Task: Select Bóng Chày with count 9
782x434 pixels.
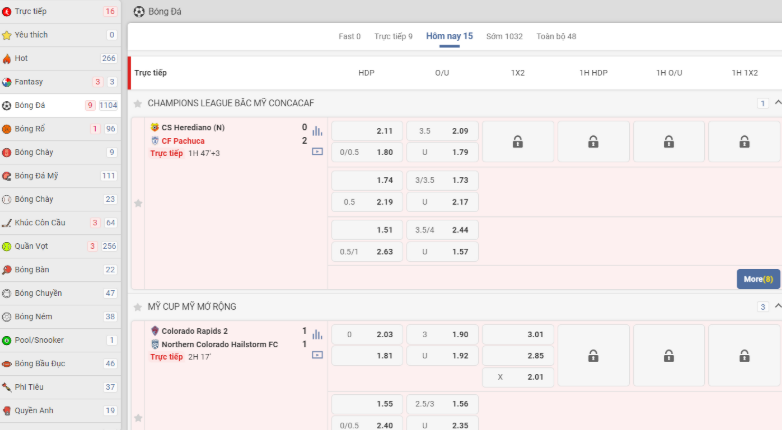Action: click(60, 152)
